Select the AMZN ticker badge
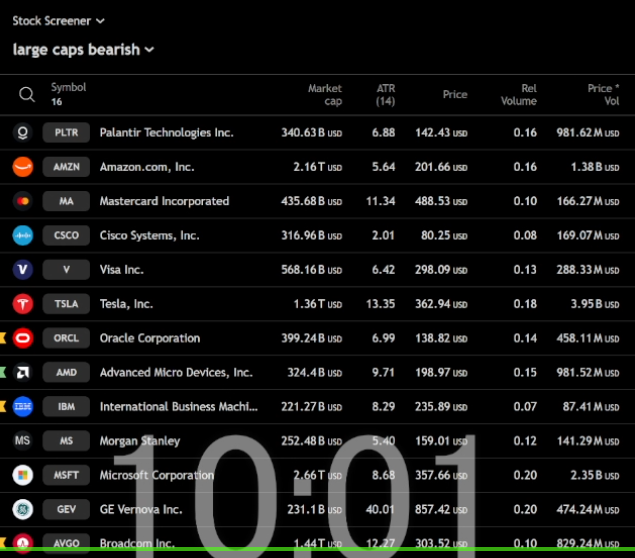The height and width of the screenshot is (558, 635). point(66,167)
